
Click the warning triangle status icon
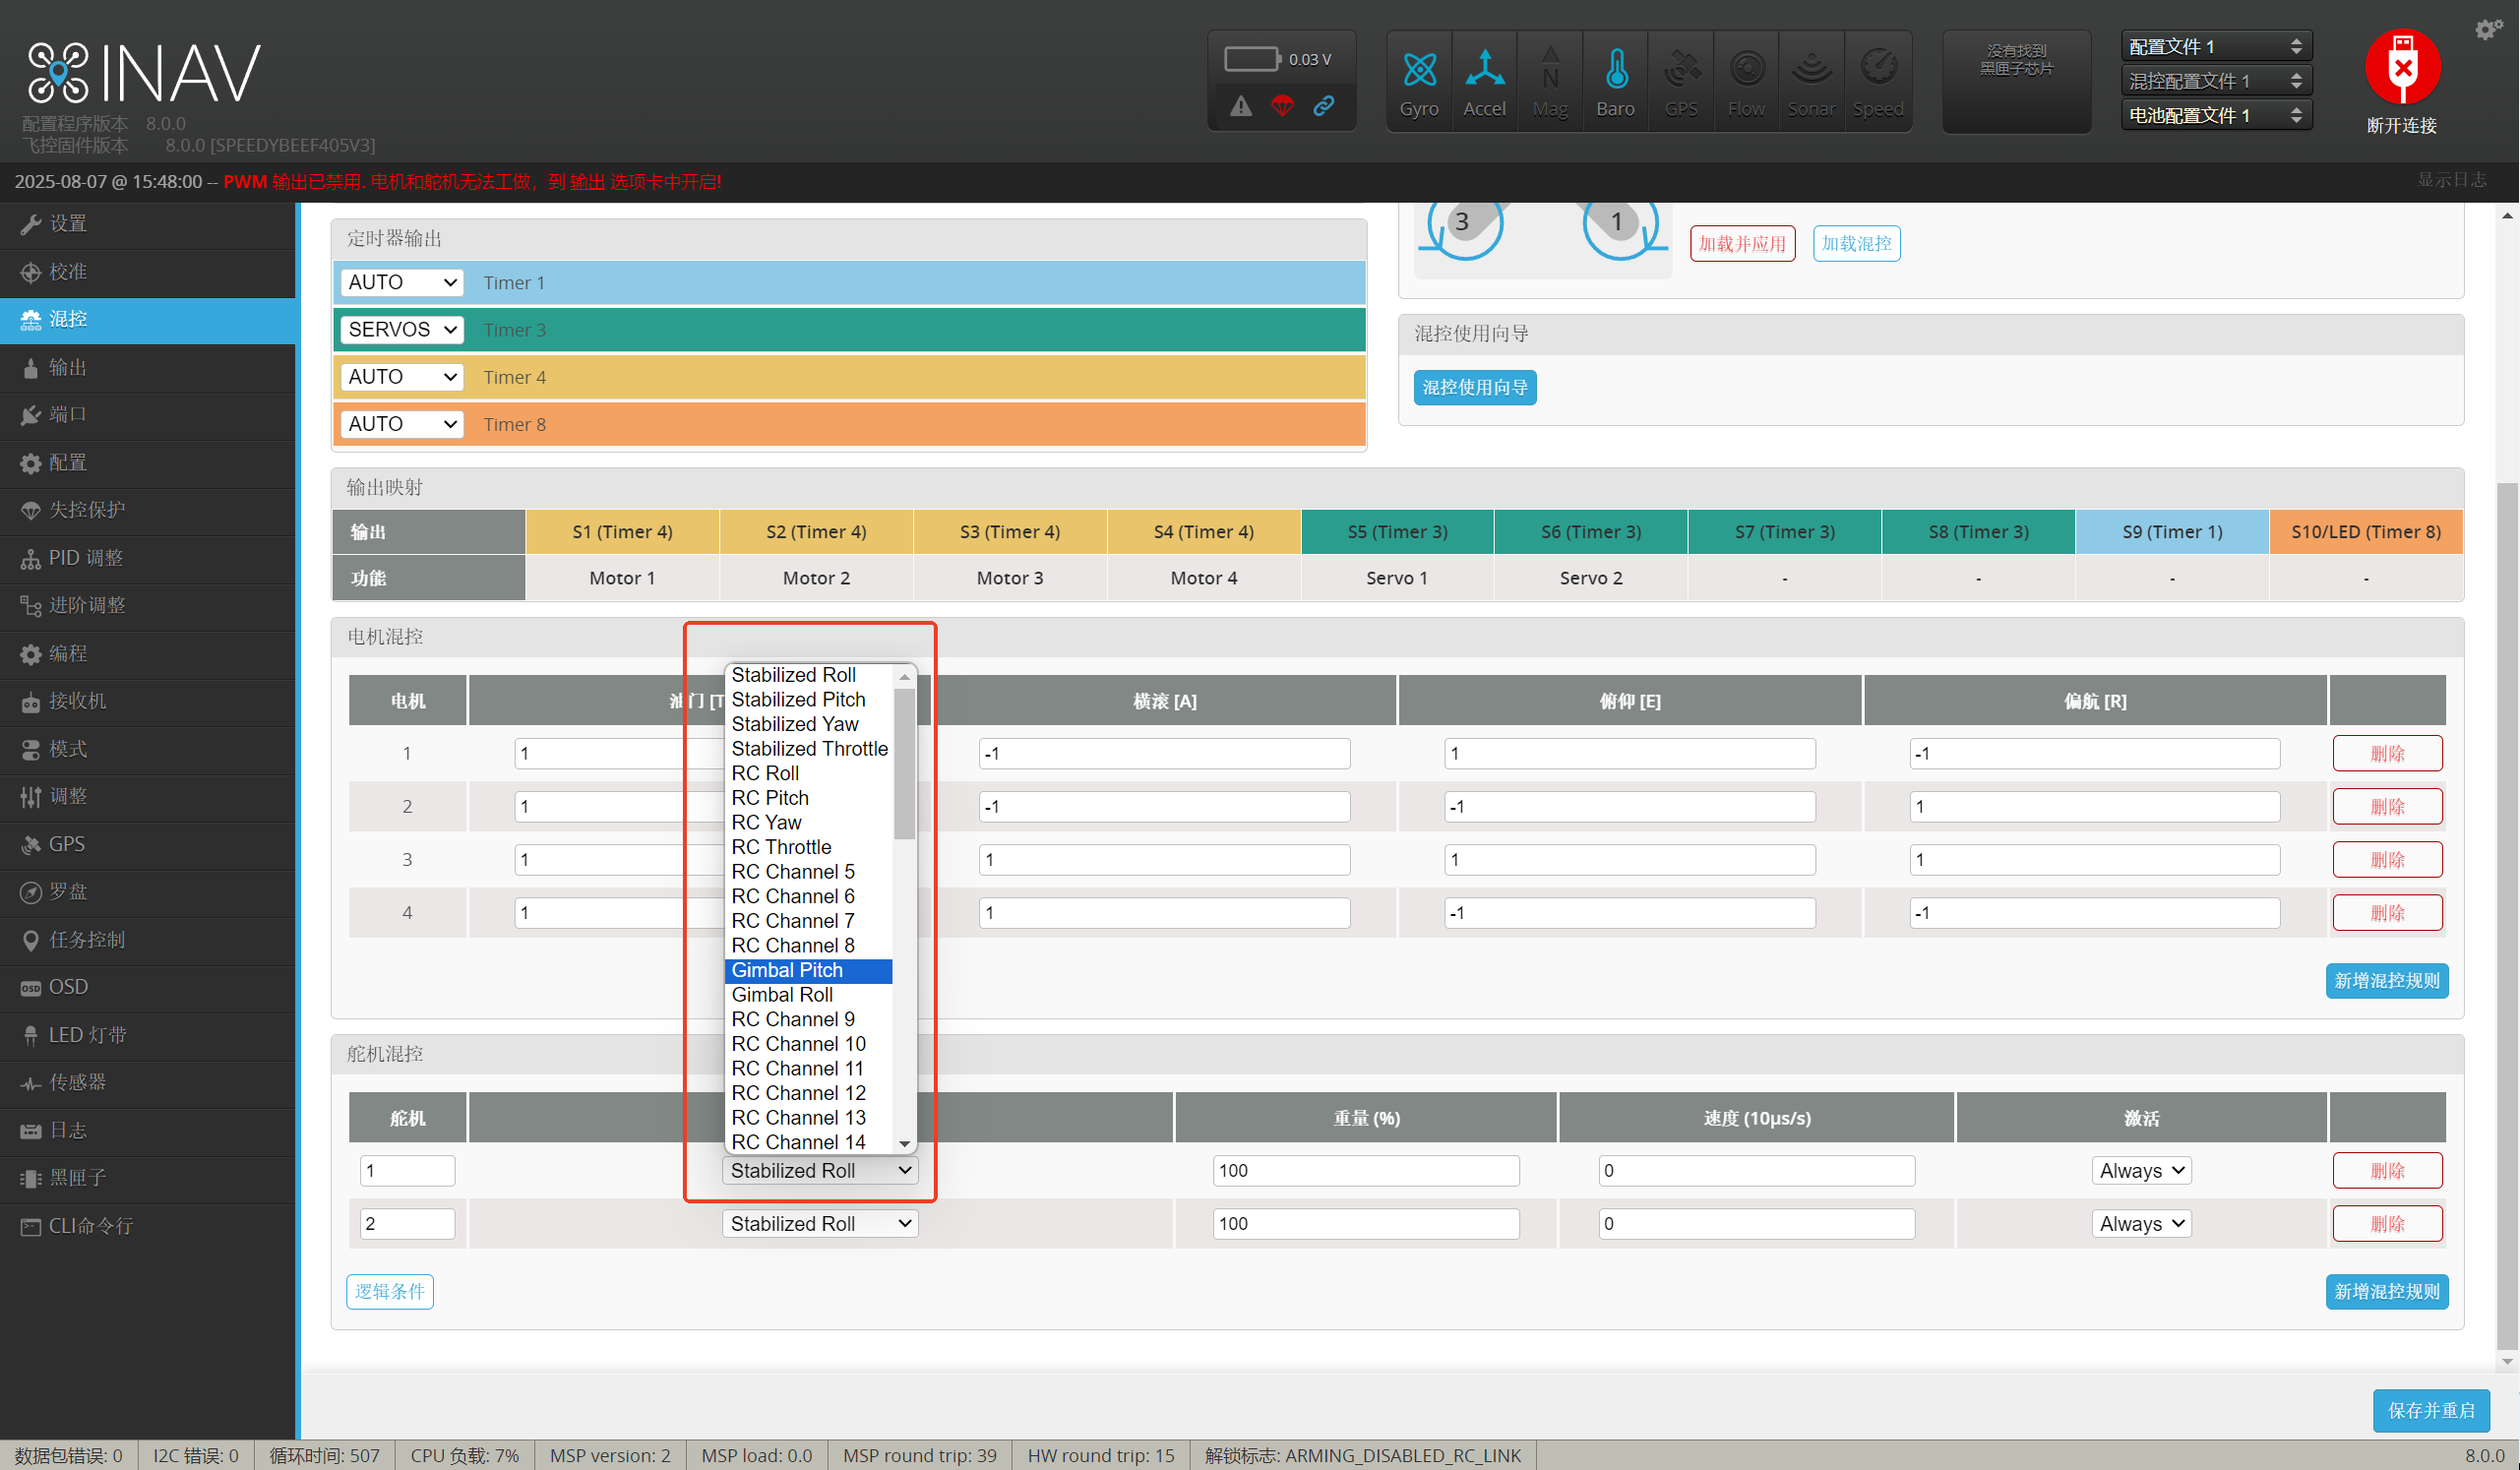click(x=1241, y=106)
